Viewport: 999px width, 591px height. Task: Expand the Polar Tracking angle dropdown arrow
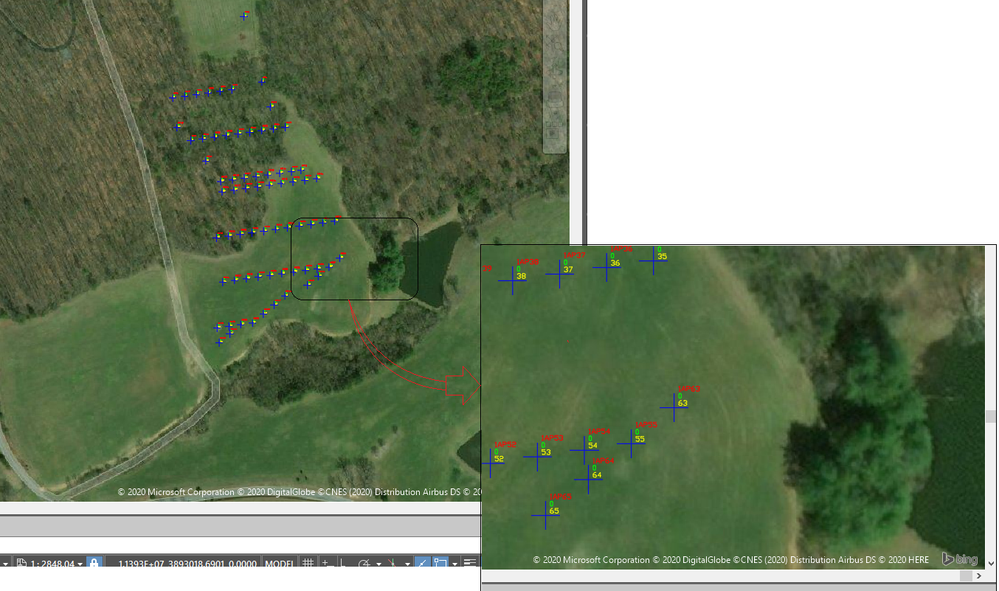379,564
